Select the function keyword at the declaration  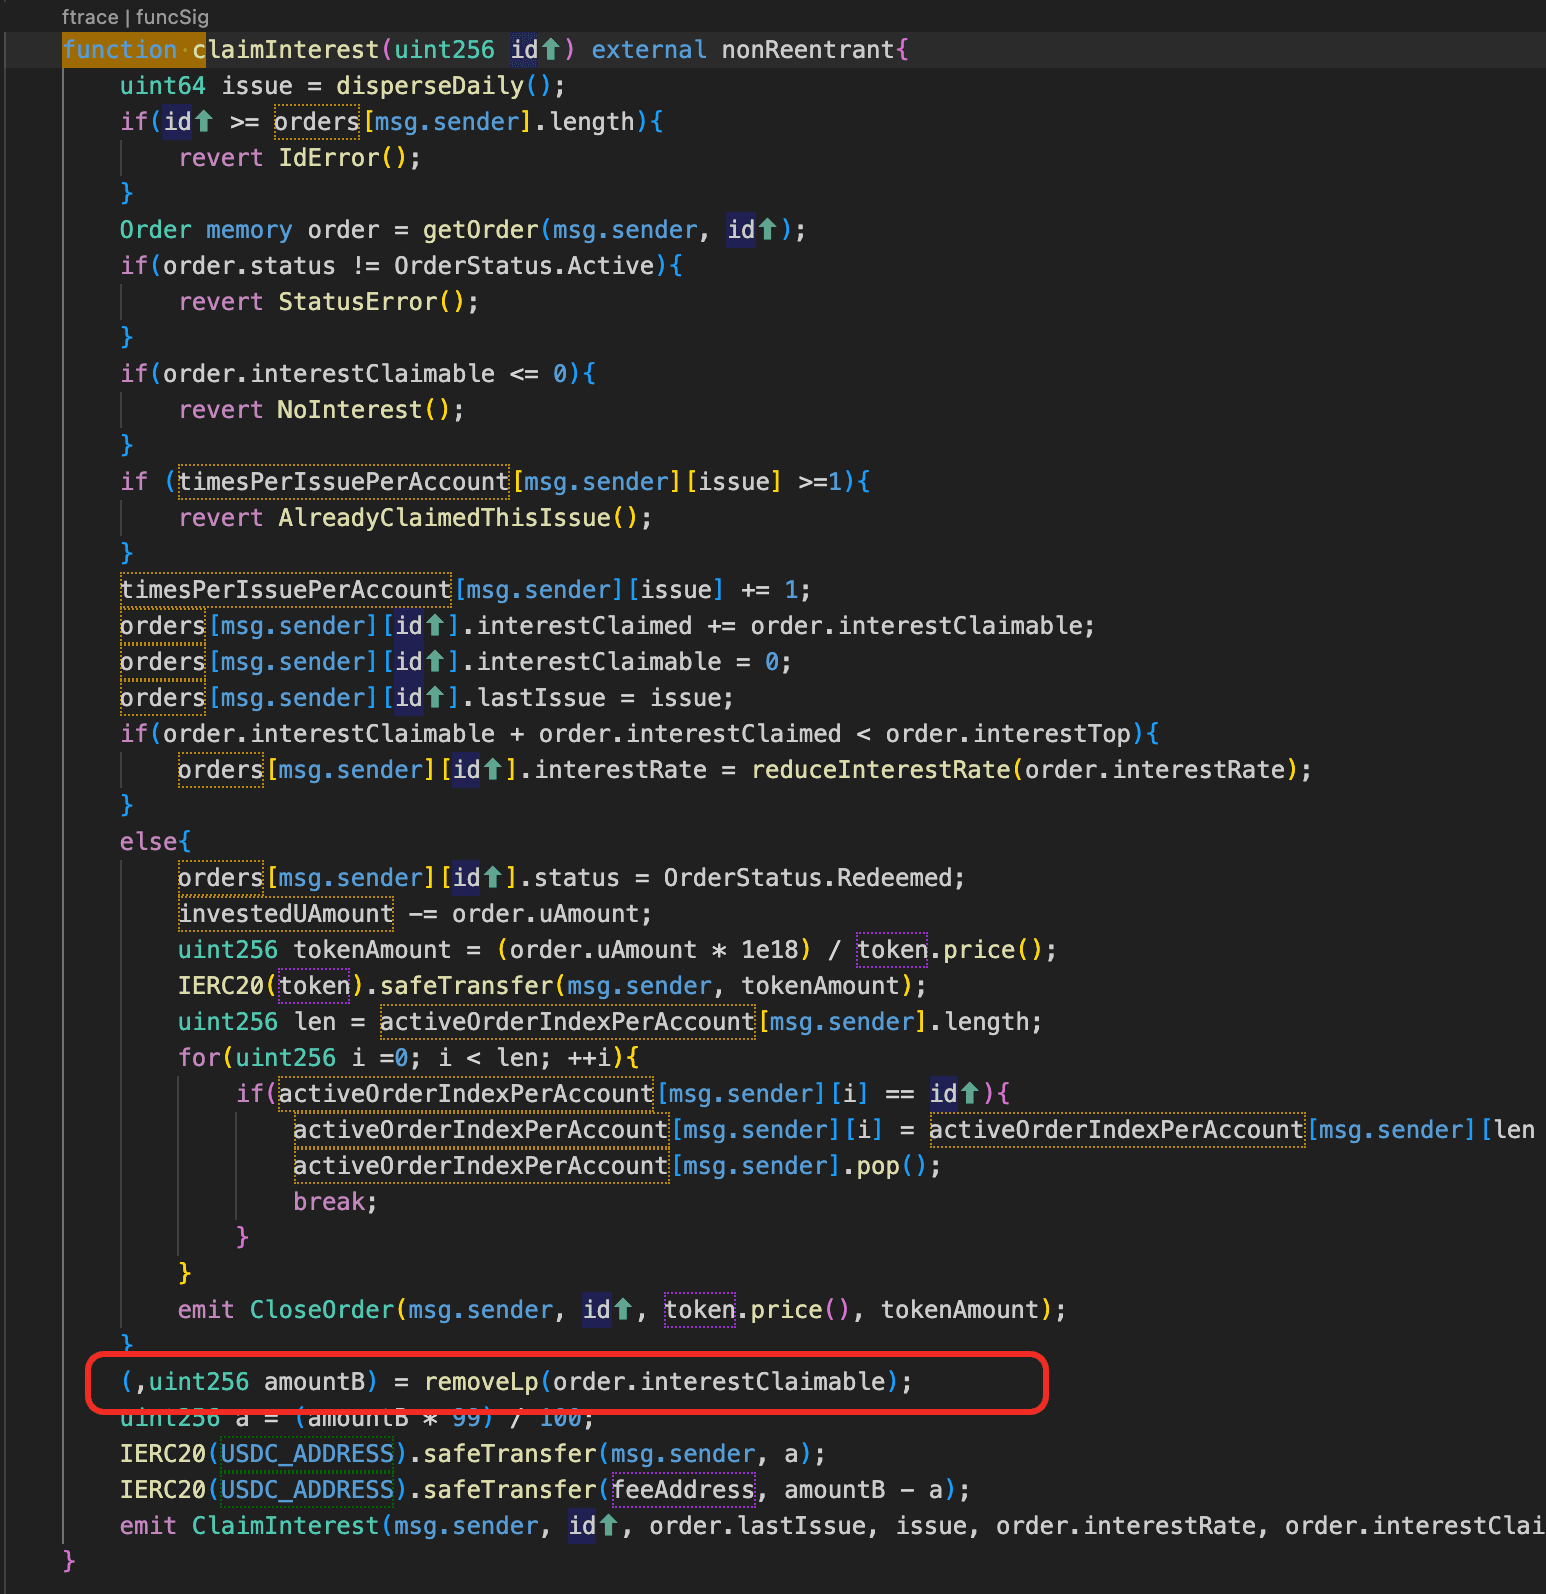[x=120, y=50]
